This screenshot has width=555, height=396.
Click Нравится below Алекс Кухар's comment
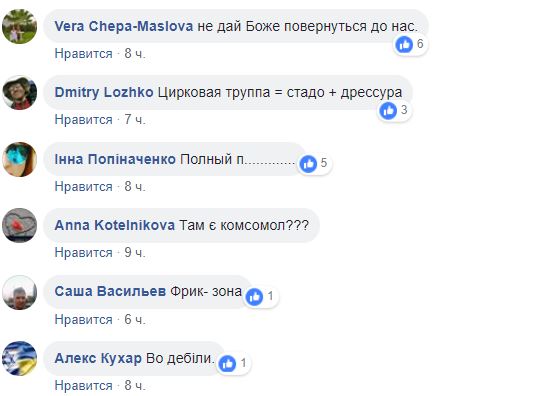pos(84,386)
